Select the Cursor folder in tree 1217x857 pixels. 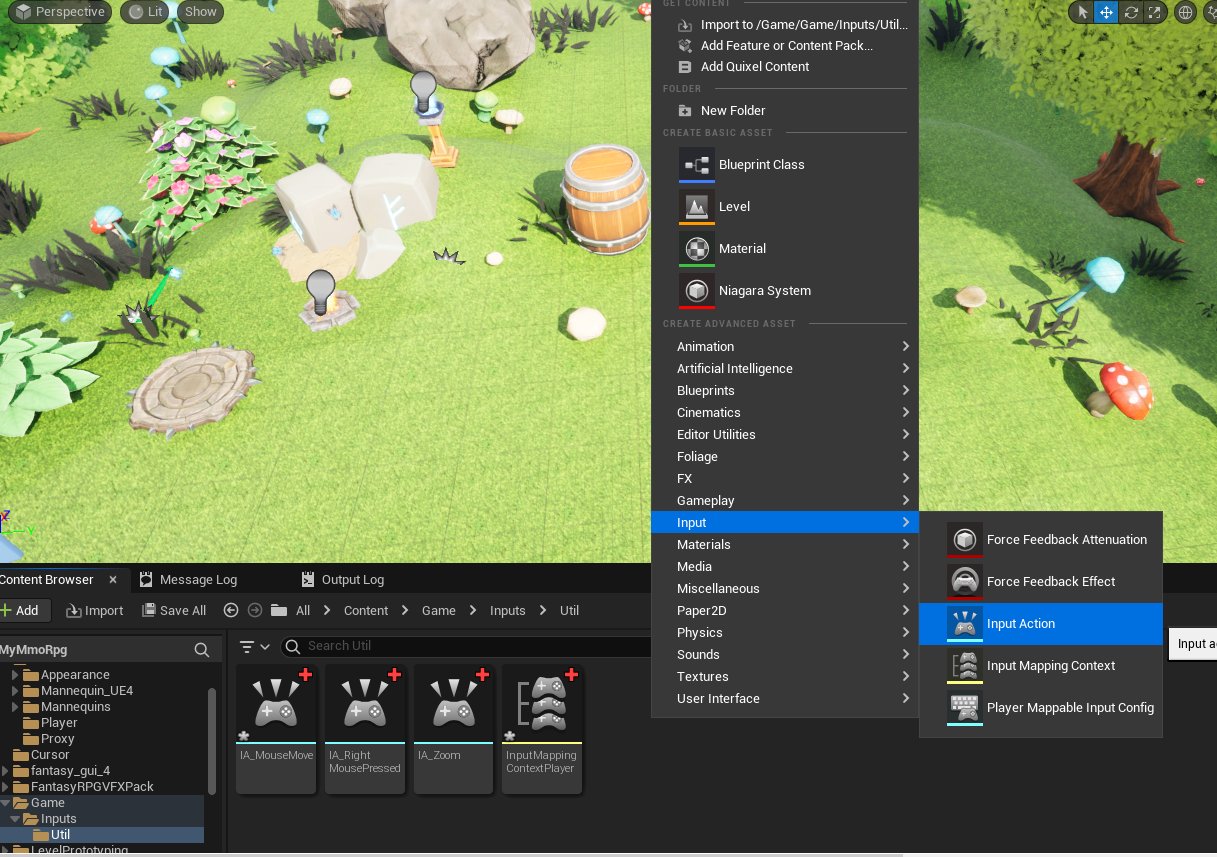[x=50, y=754]
